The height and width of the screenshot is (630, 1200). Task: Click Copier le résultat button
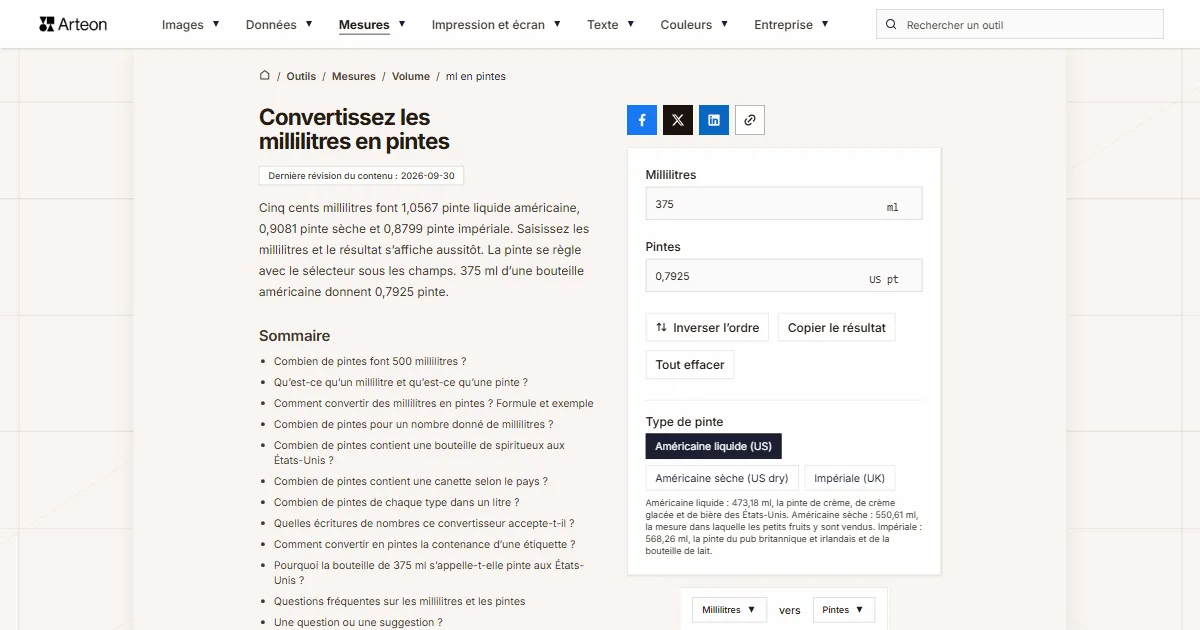(x=837, y=328)
